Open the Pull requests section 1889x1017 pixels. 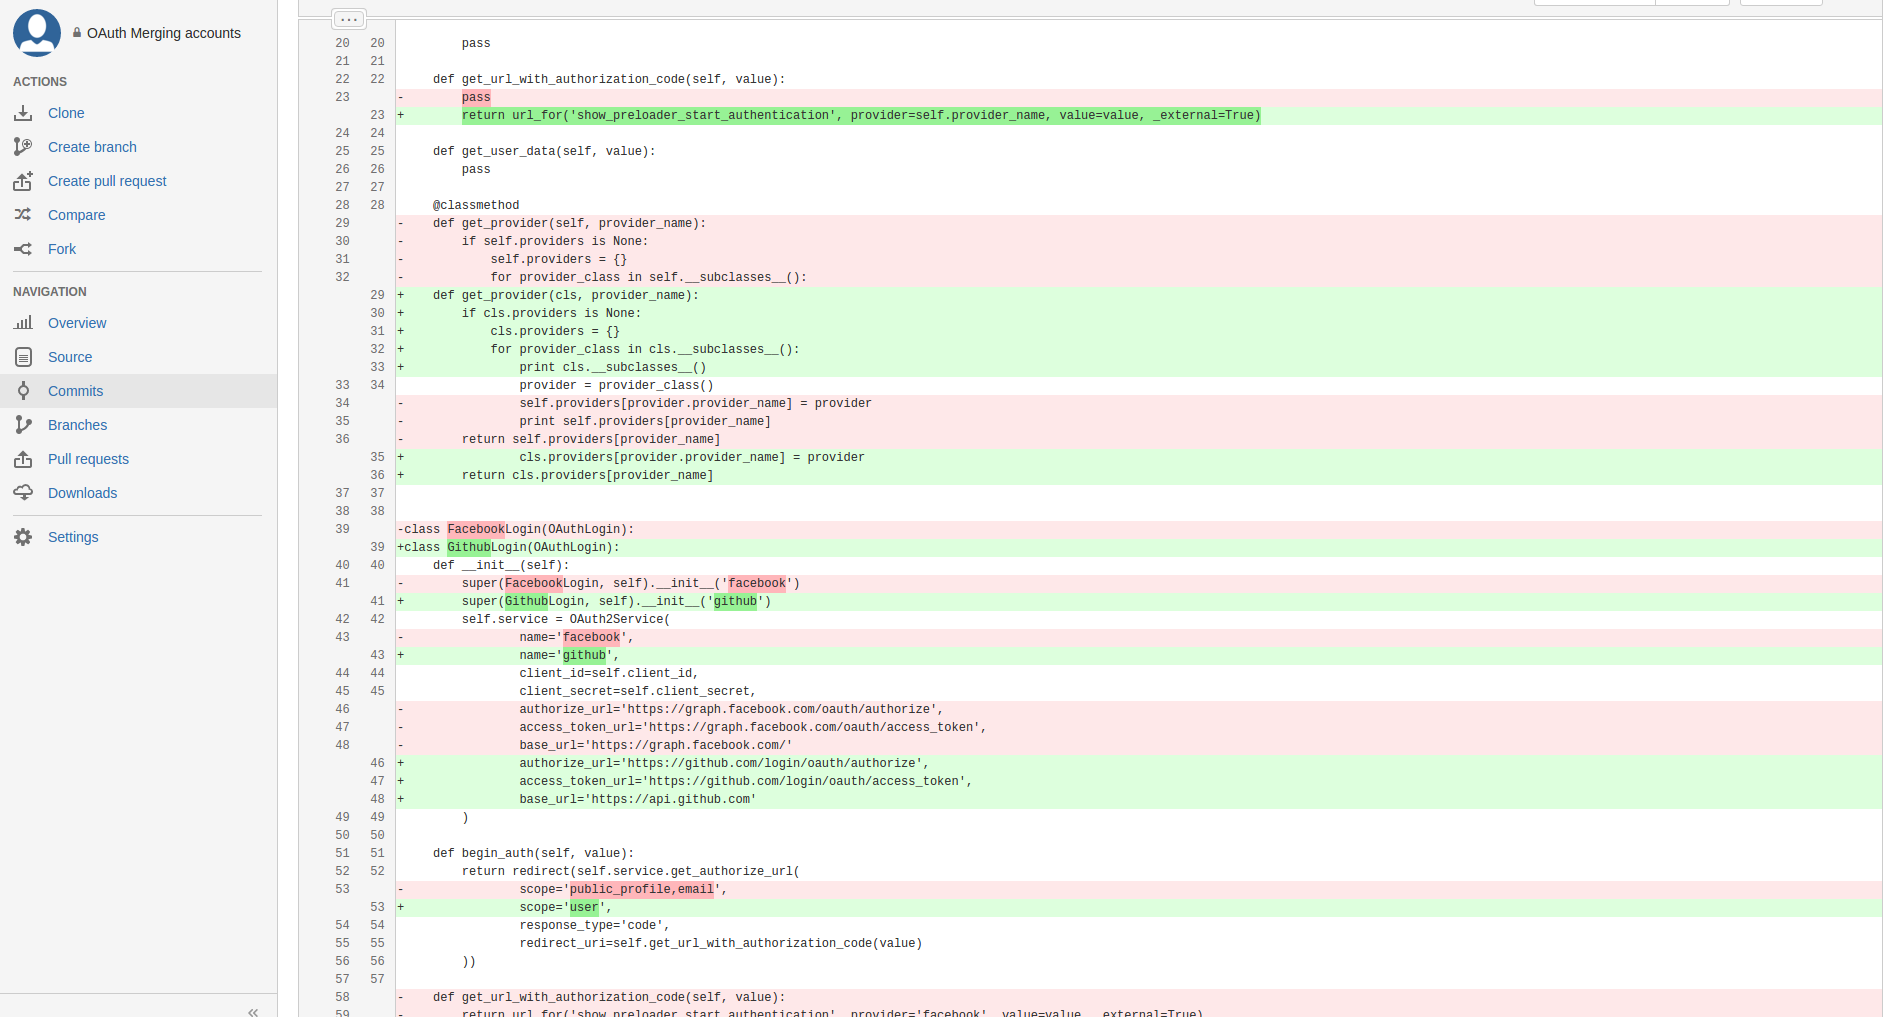coord(88,459)
